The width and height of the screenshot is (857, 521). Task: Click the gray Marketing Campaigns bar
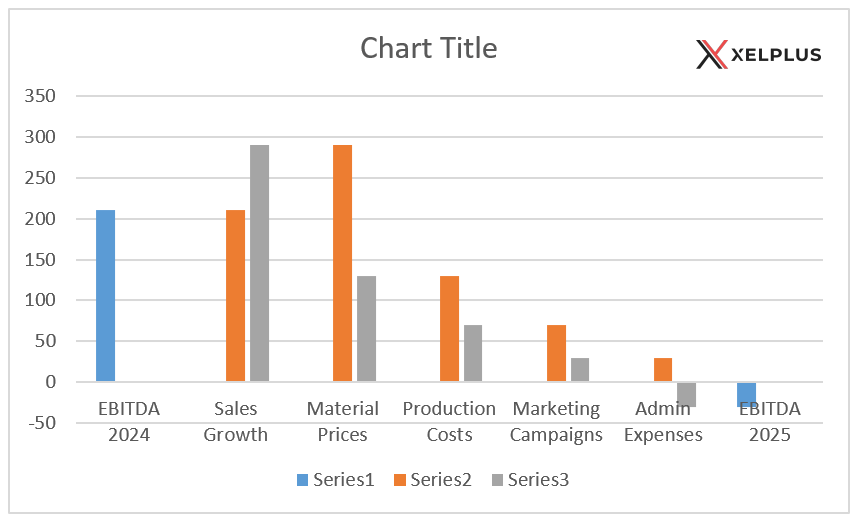pos(580,369)
